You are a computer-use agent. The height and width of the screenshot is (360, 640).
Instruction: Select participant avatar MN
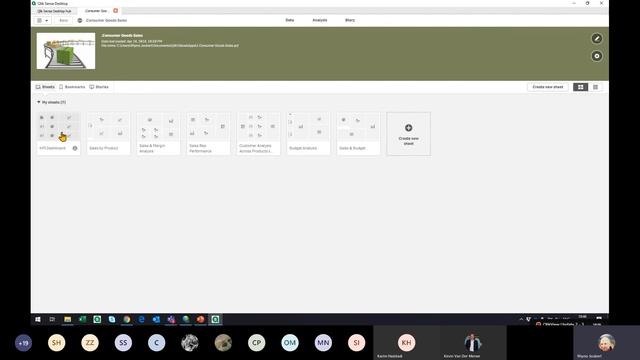tap(323, 343)
